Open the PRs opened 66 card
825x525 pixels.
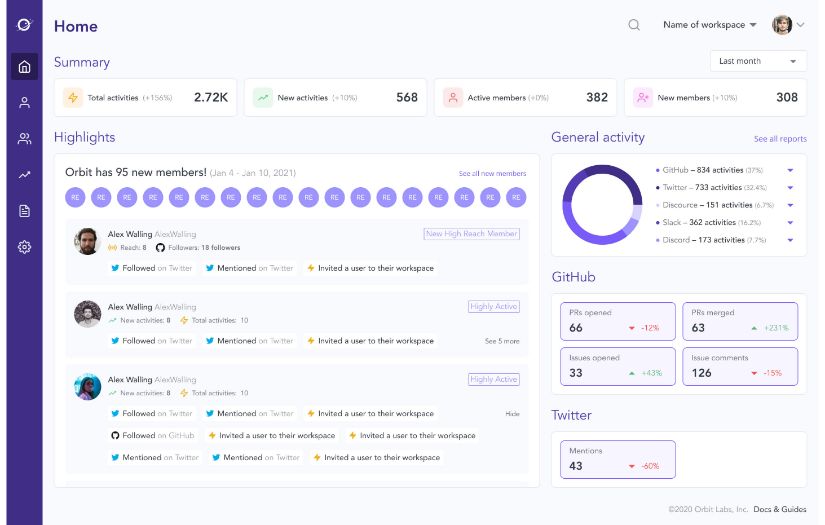[618, 321]
